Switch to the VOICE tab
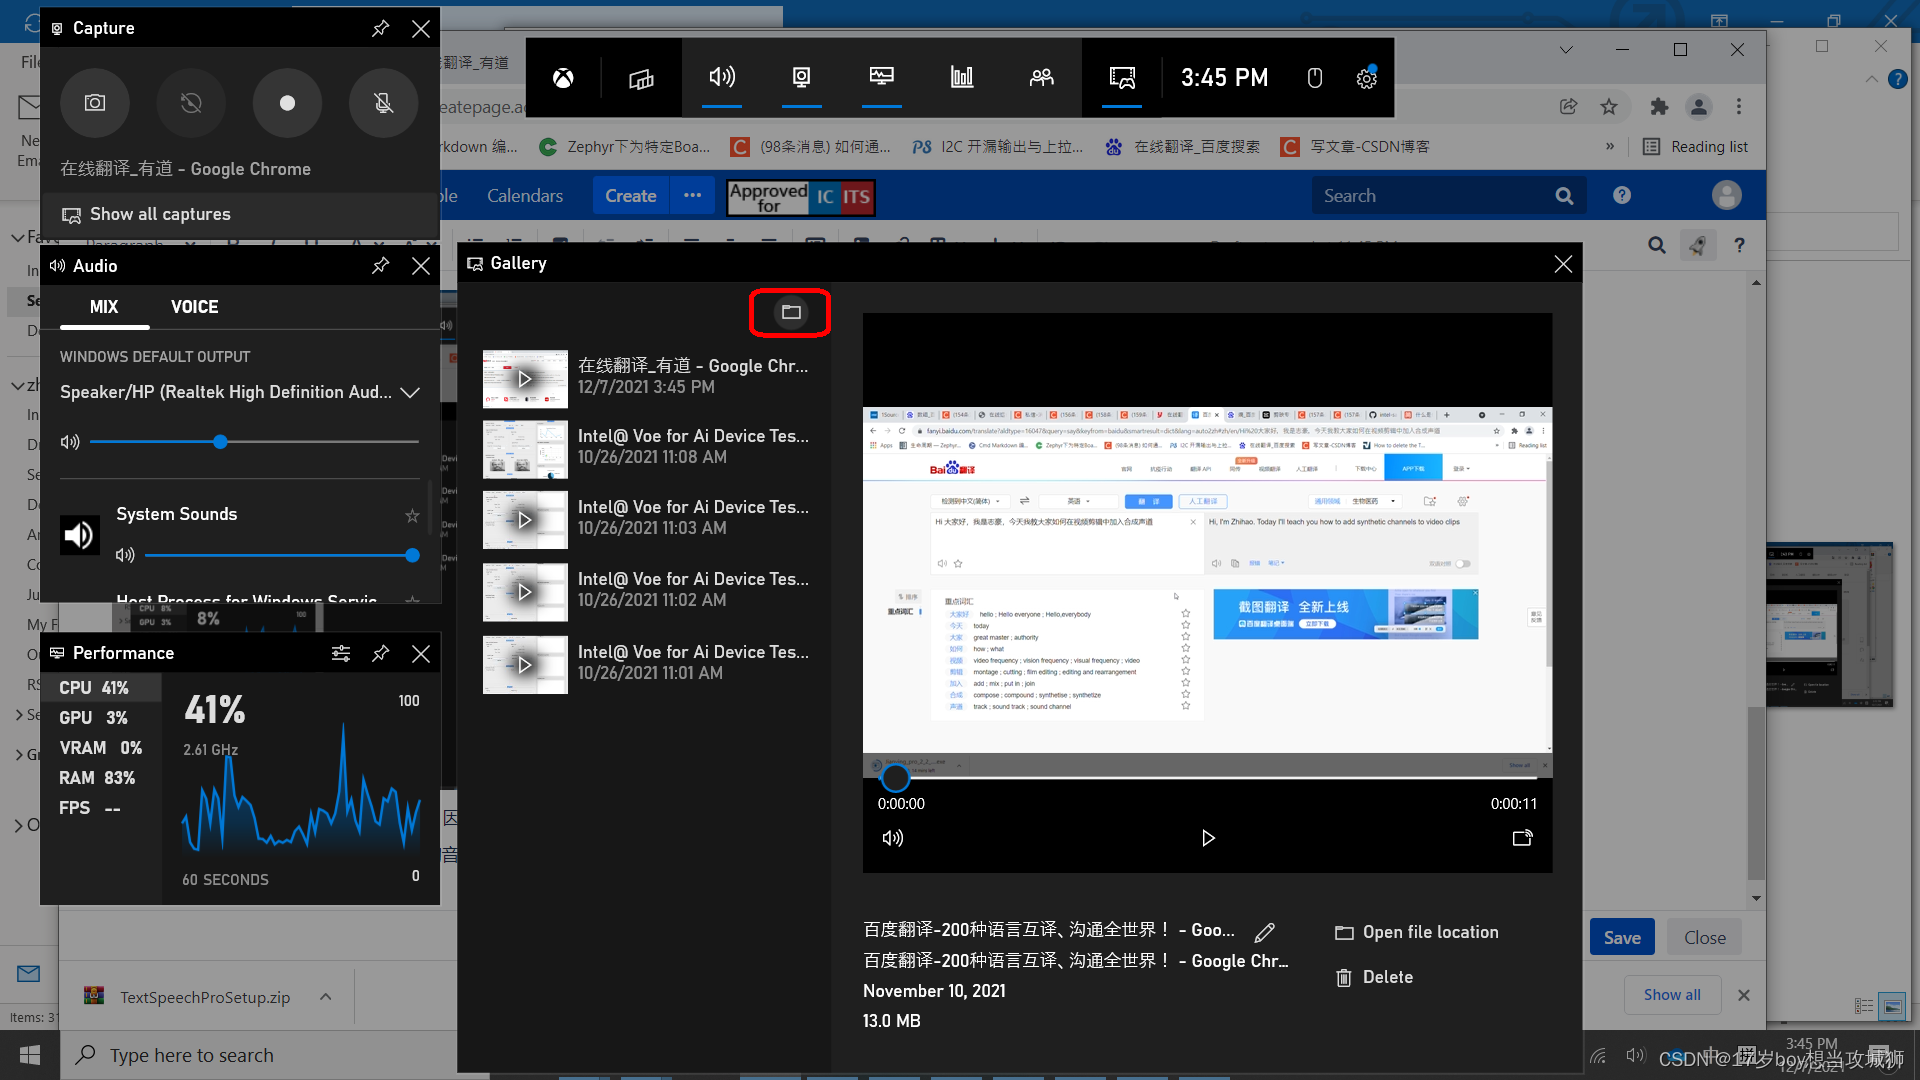1920x1080 pixels. [x=194, y=307]
